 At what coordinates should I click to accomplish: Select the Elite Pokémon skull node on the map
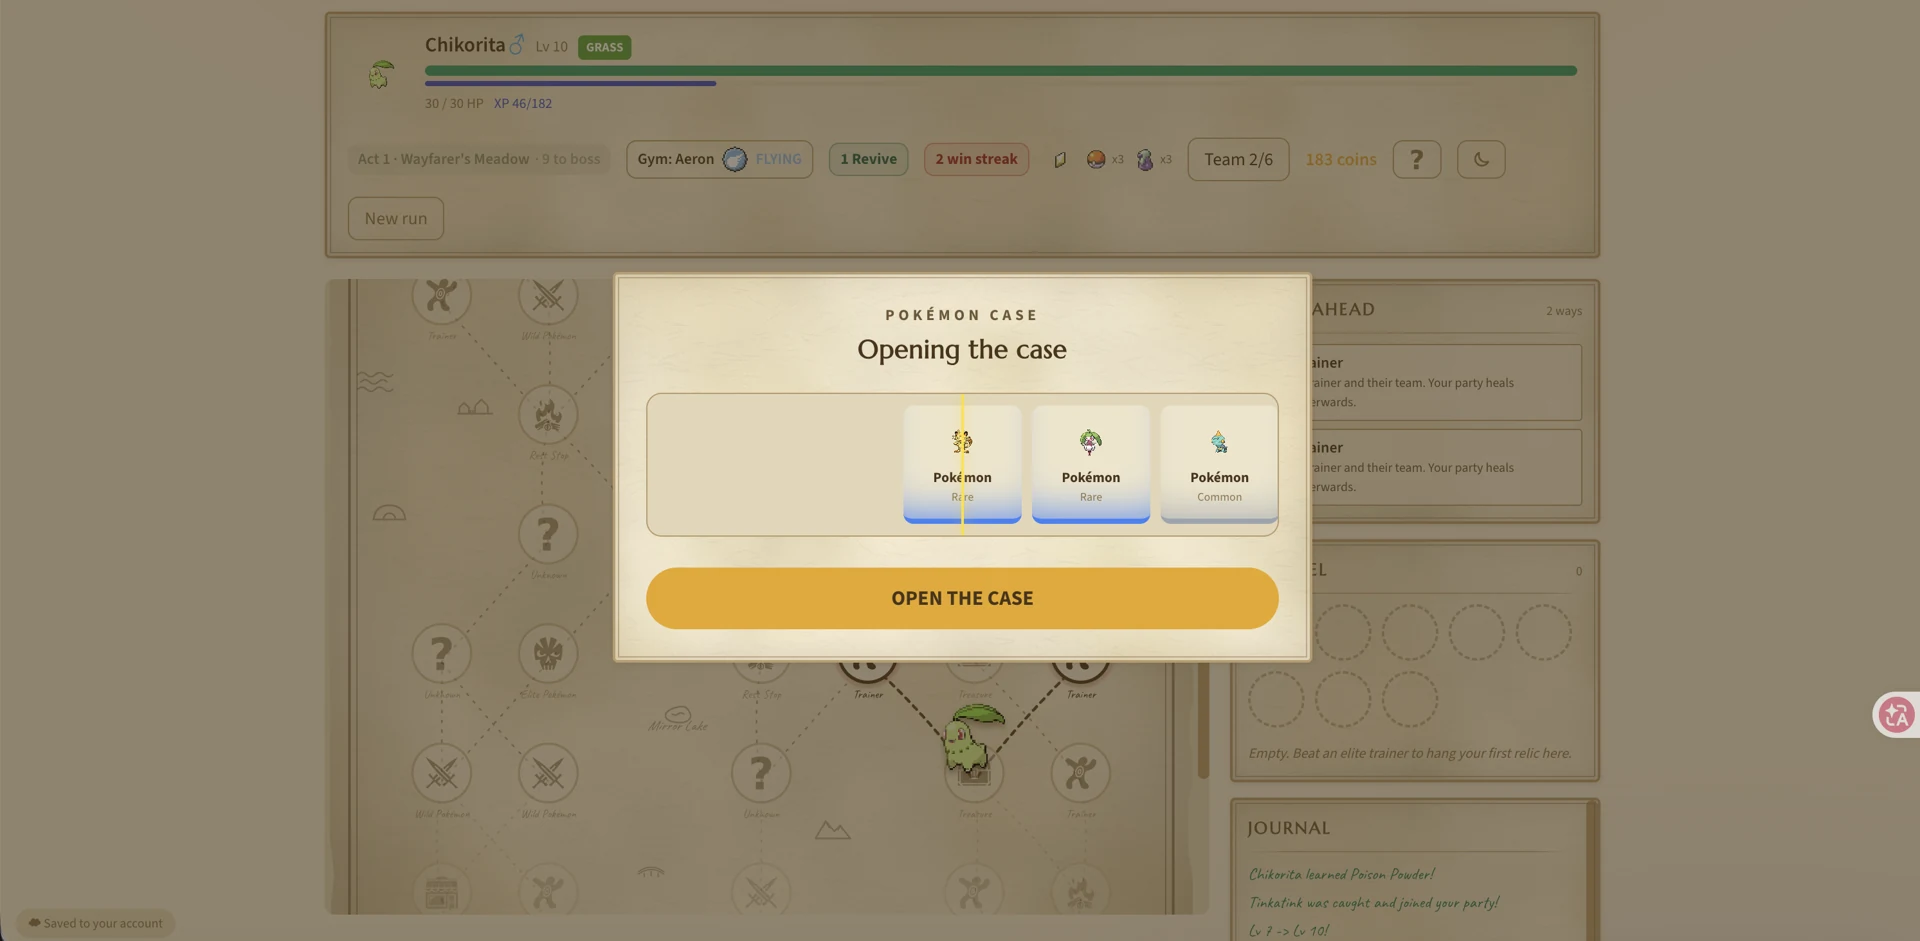click(548, 654)
